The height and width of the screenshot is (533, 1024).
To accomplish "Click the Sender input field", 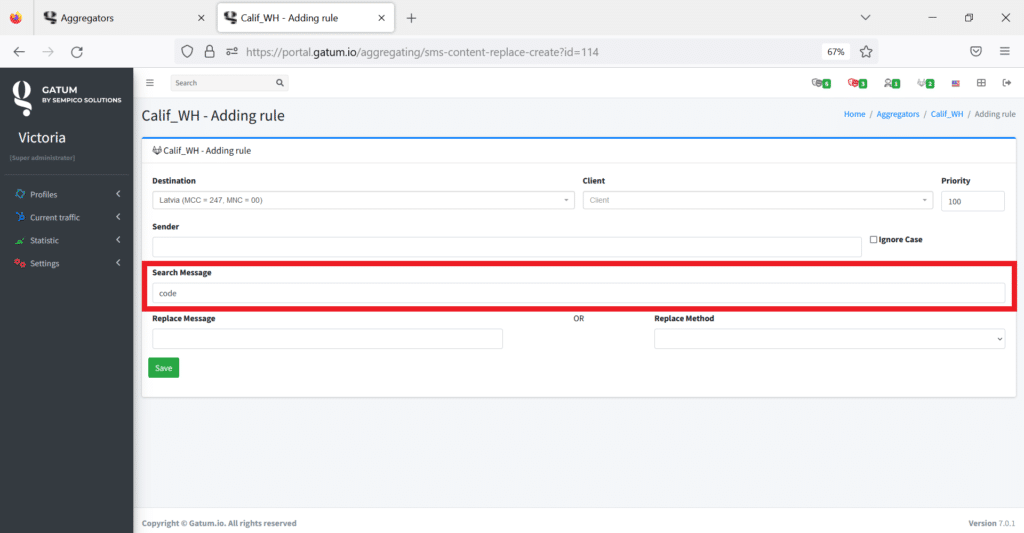I will pyautogui.click(x=507, y=247).
